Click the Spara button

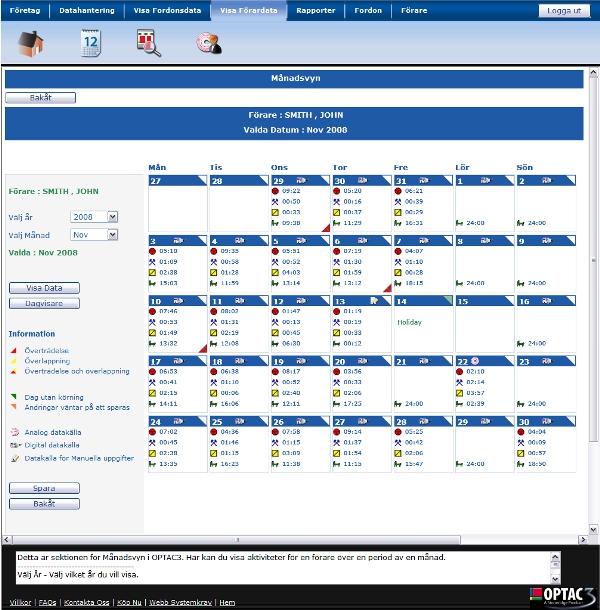tap(44, 488)
